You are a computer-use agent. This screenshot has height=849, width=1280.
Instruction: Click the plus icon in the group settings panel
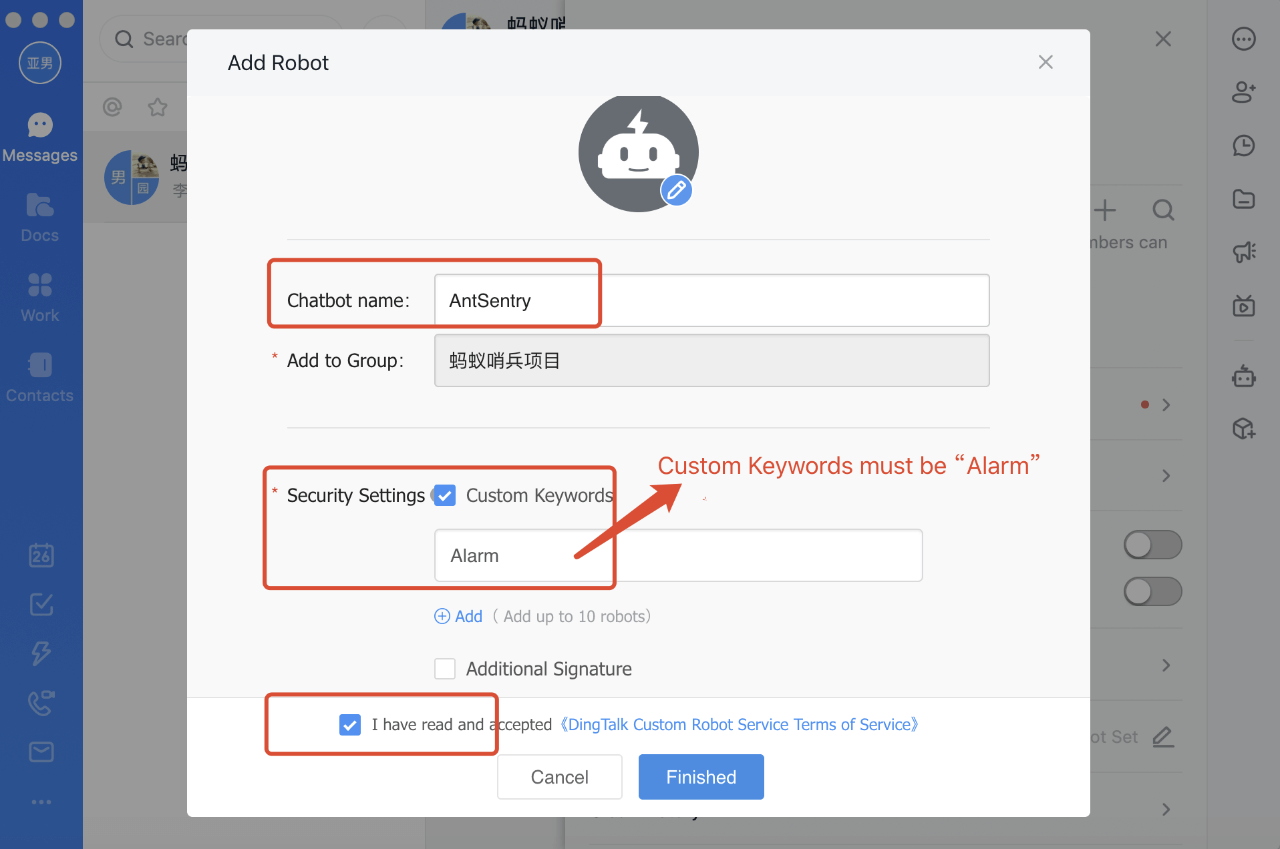(1104, 210)
